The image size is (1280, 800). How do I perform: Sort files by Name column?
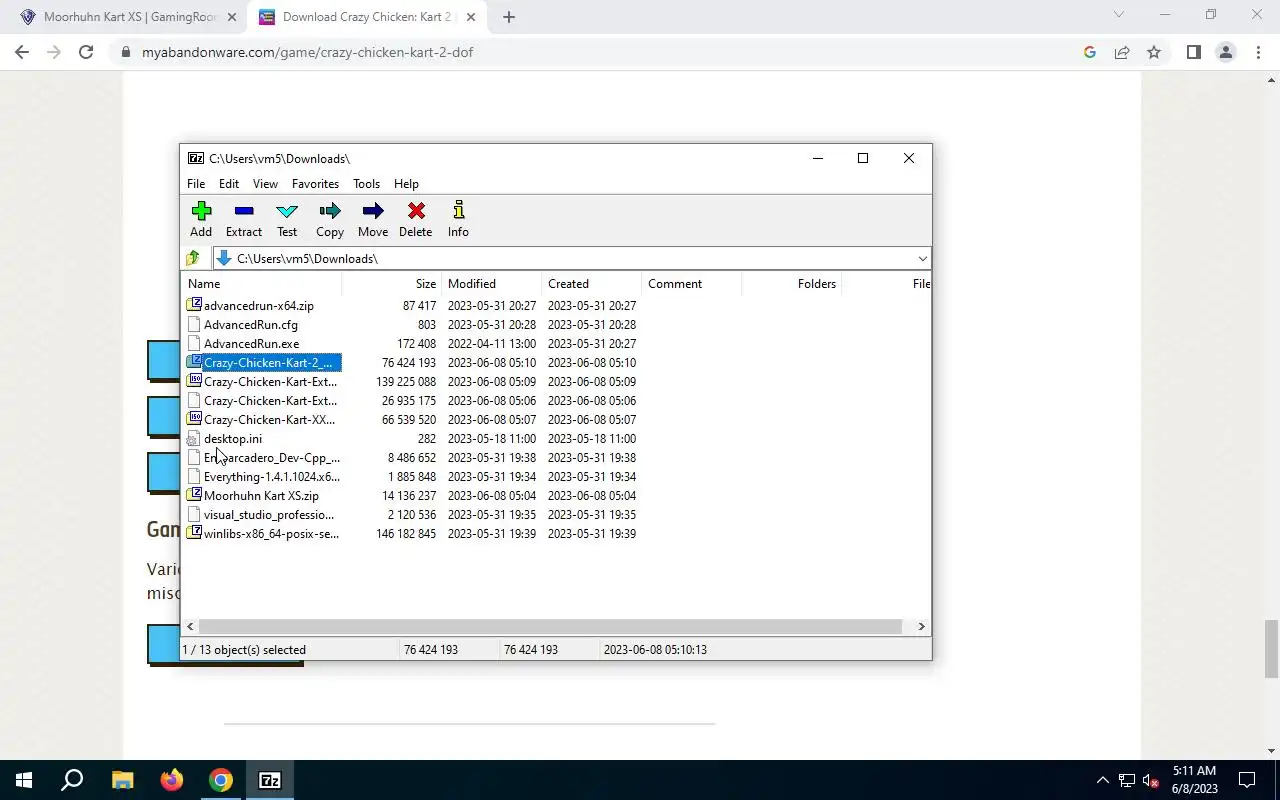(262, 284)
